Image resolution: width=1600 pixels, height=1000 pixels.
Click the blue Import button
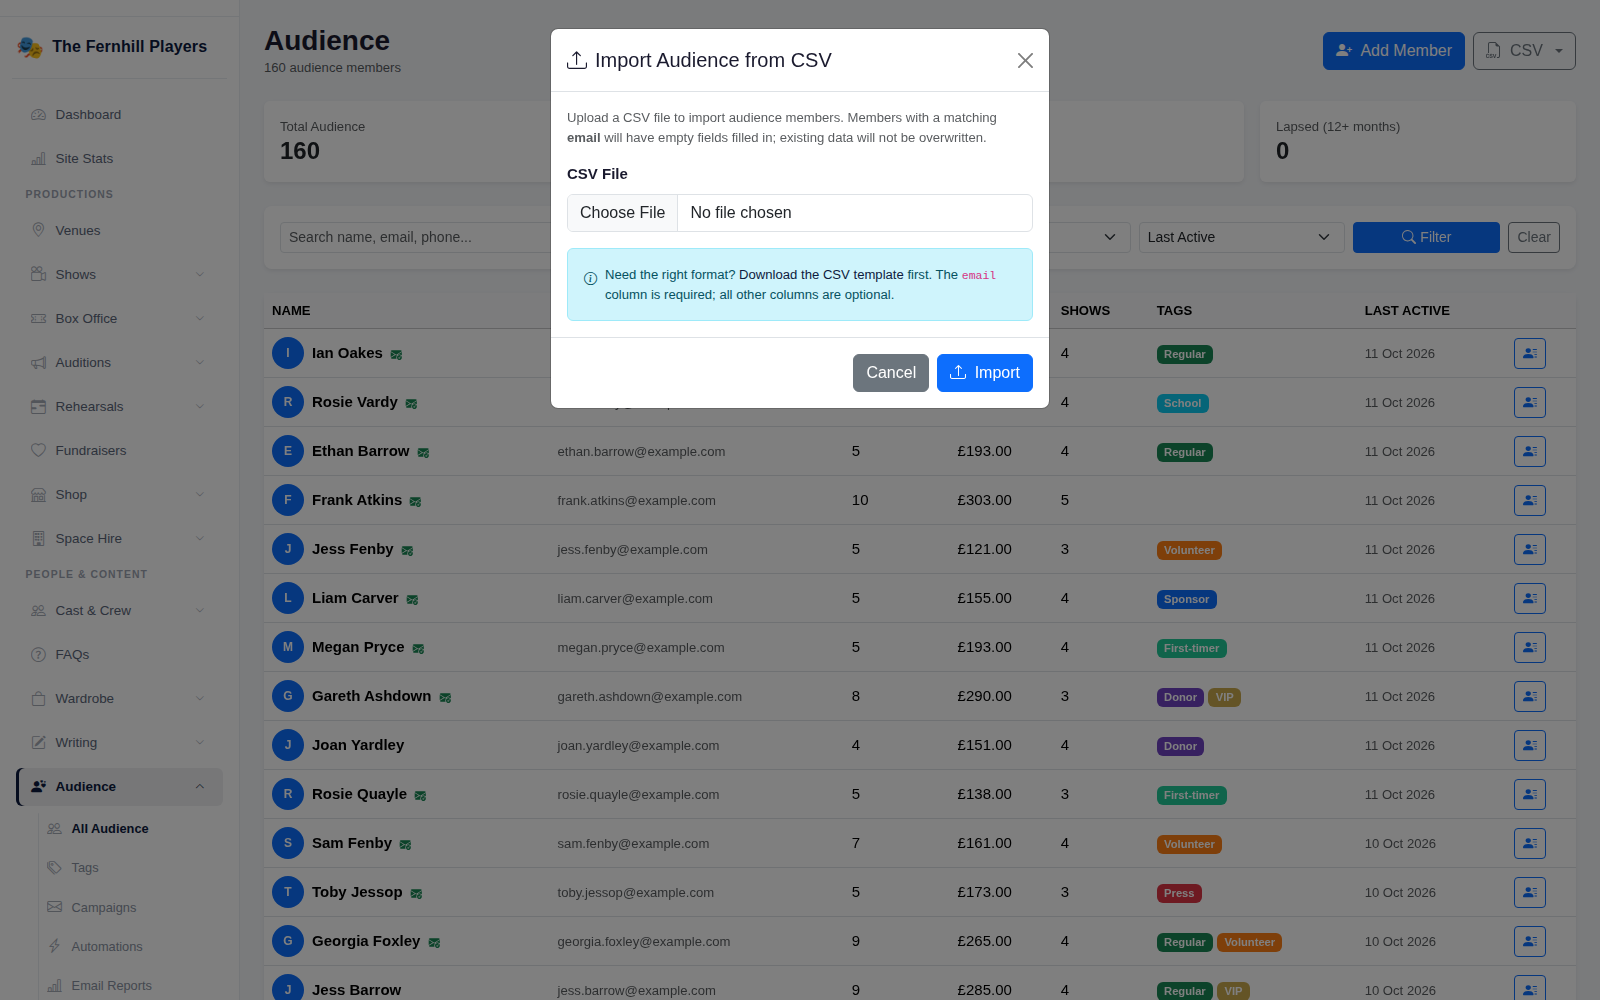[985, 373]
